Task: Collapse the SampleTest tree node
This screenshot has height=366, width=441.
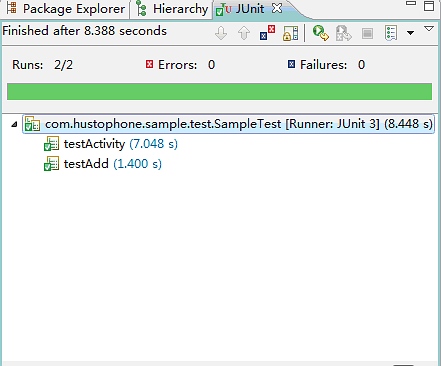Action: click(14, 124)
